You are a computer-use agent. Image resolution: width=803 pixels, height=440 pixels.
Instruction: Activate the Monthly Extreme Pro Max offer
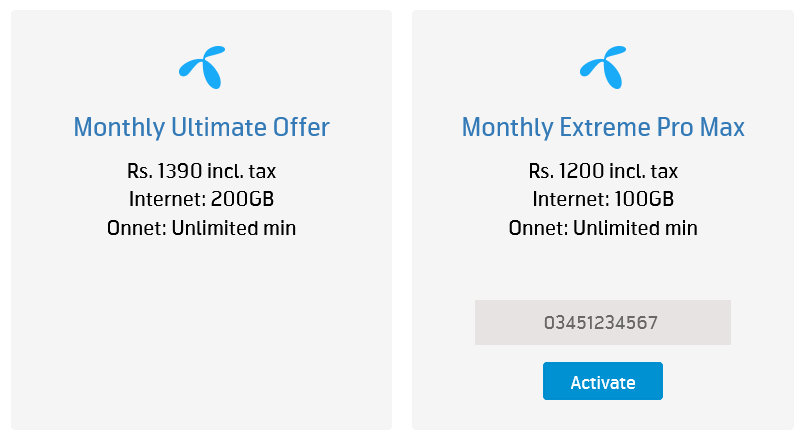[602, 382]
